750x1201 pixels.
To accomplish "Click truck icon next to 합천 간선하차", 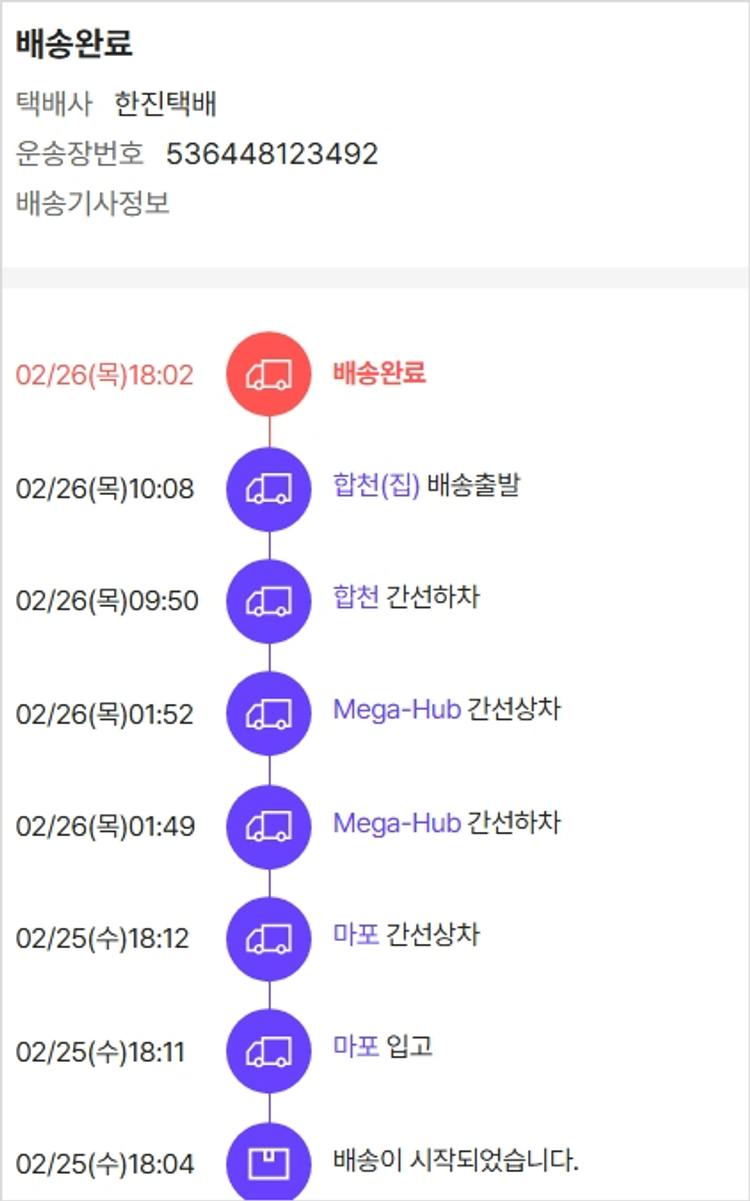I will [269, 601].
